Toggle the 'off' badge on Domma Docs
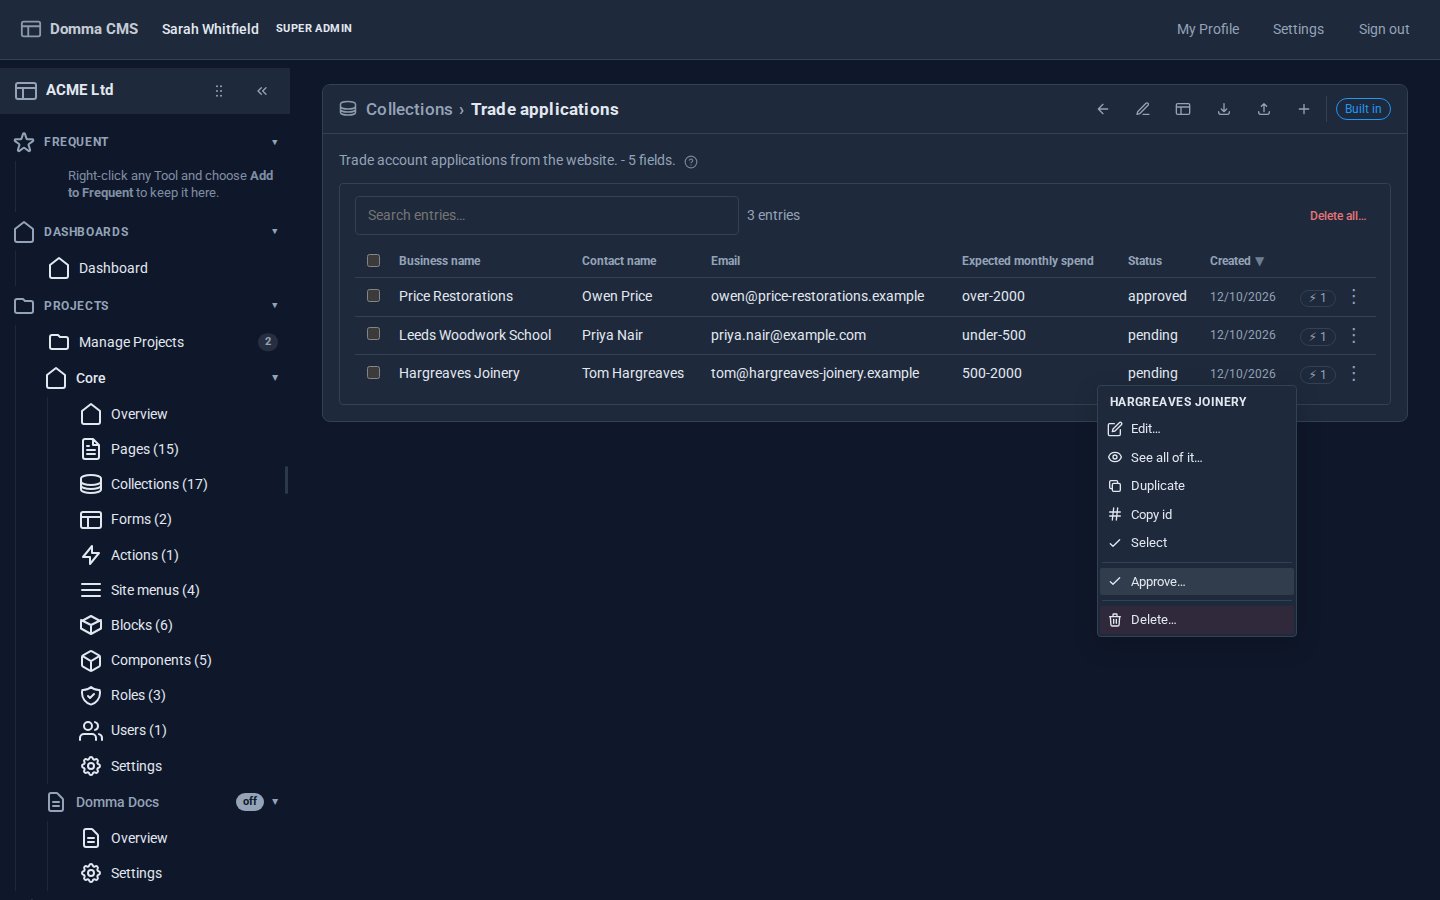This screenshot has width=1440, height=900. 250,802
